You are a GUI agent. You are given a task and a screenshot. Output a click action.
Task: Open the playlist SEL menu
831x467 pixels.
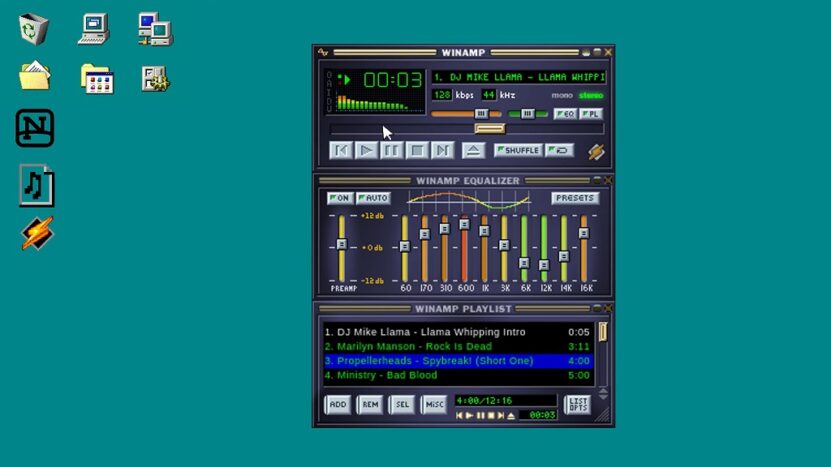pos(402,404)
